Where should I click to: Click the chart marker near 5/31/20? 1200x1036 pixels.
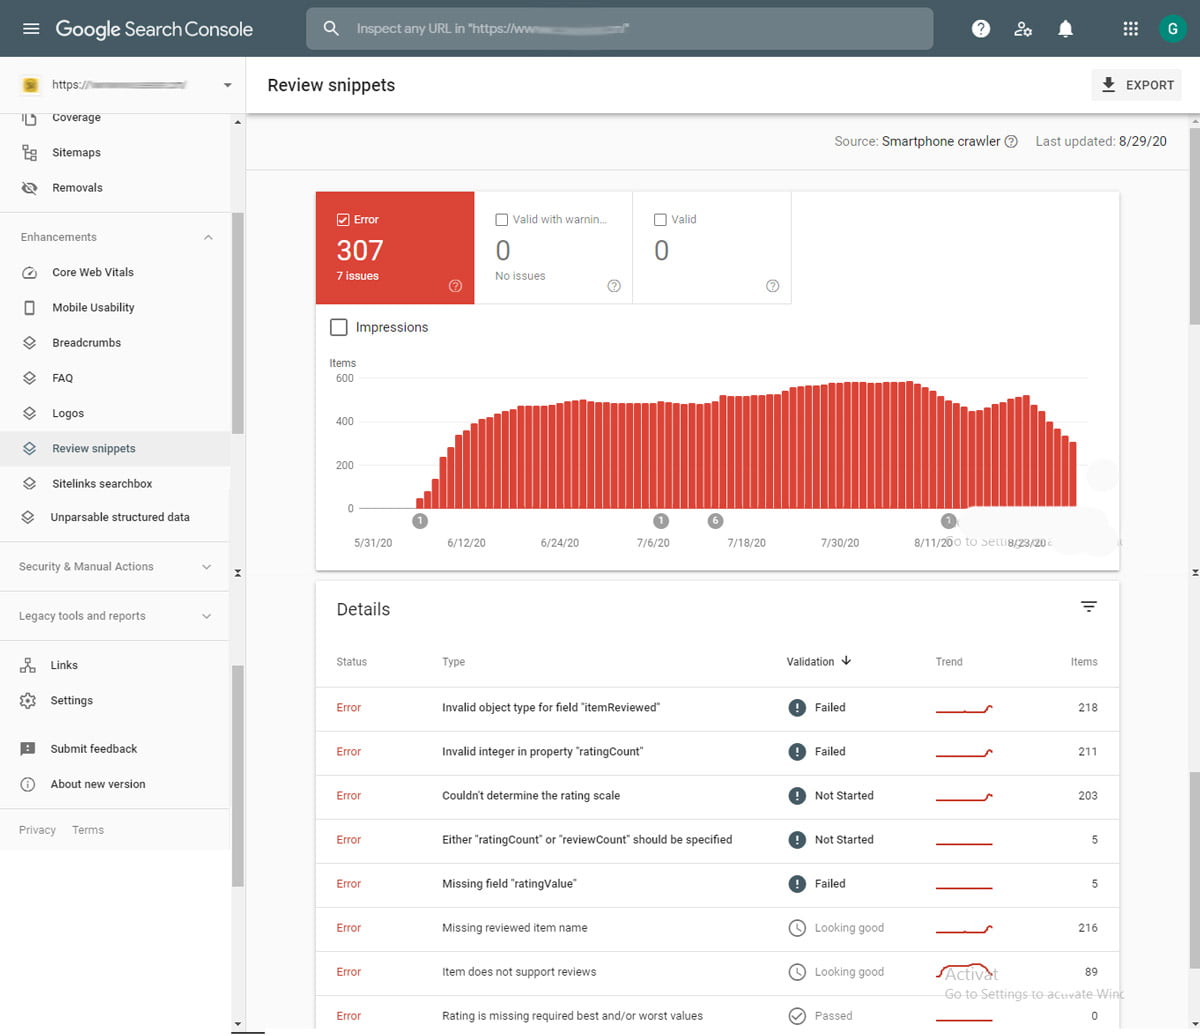pyautogui.click(x=420, y=521)
